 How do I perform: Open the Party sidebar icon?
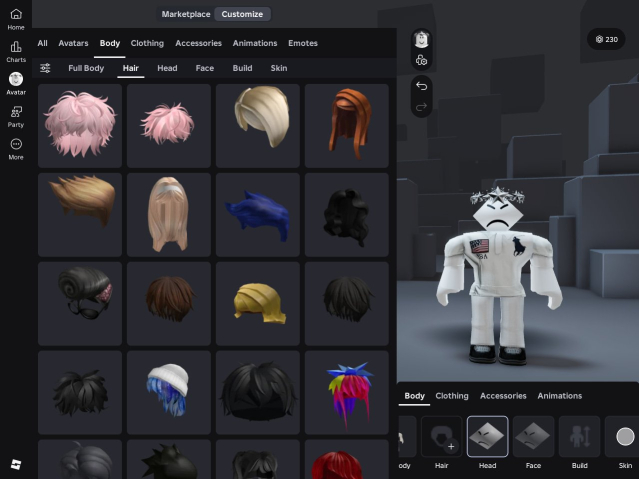click(x=16, y=115)
